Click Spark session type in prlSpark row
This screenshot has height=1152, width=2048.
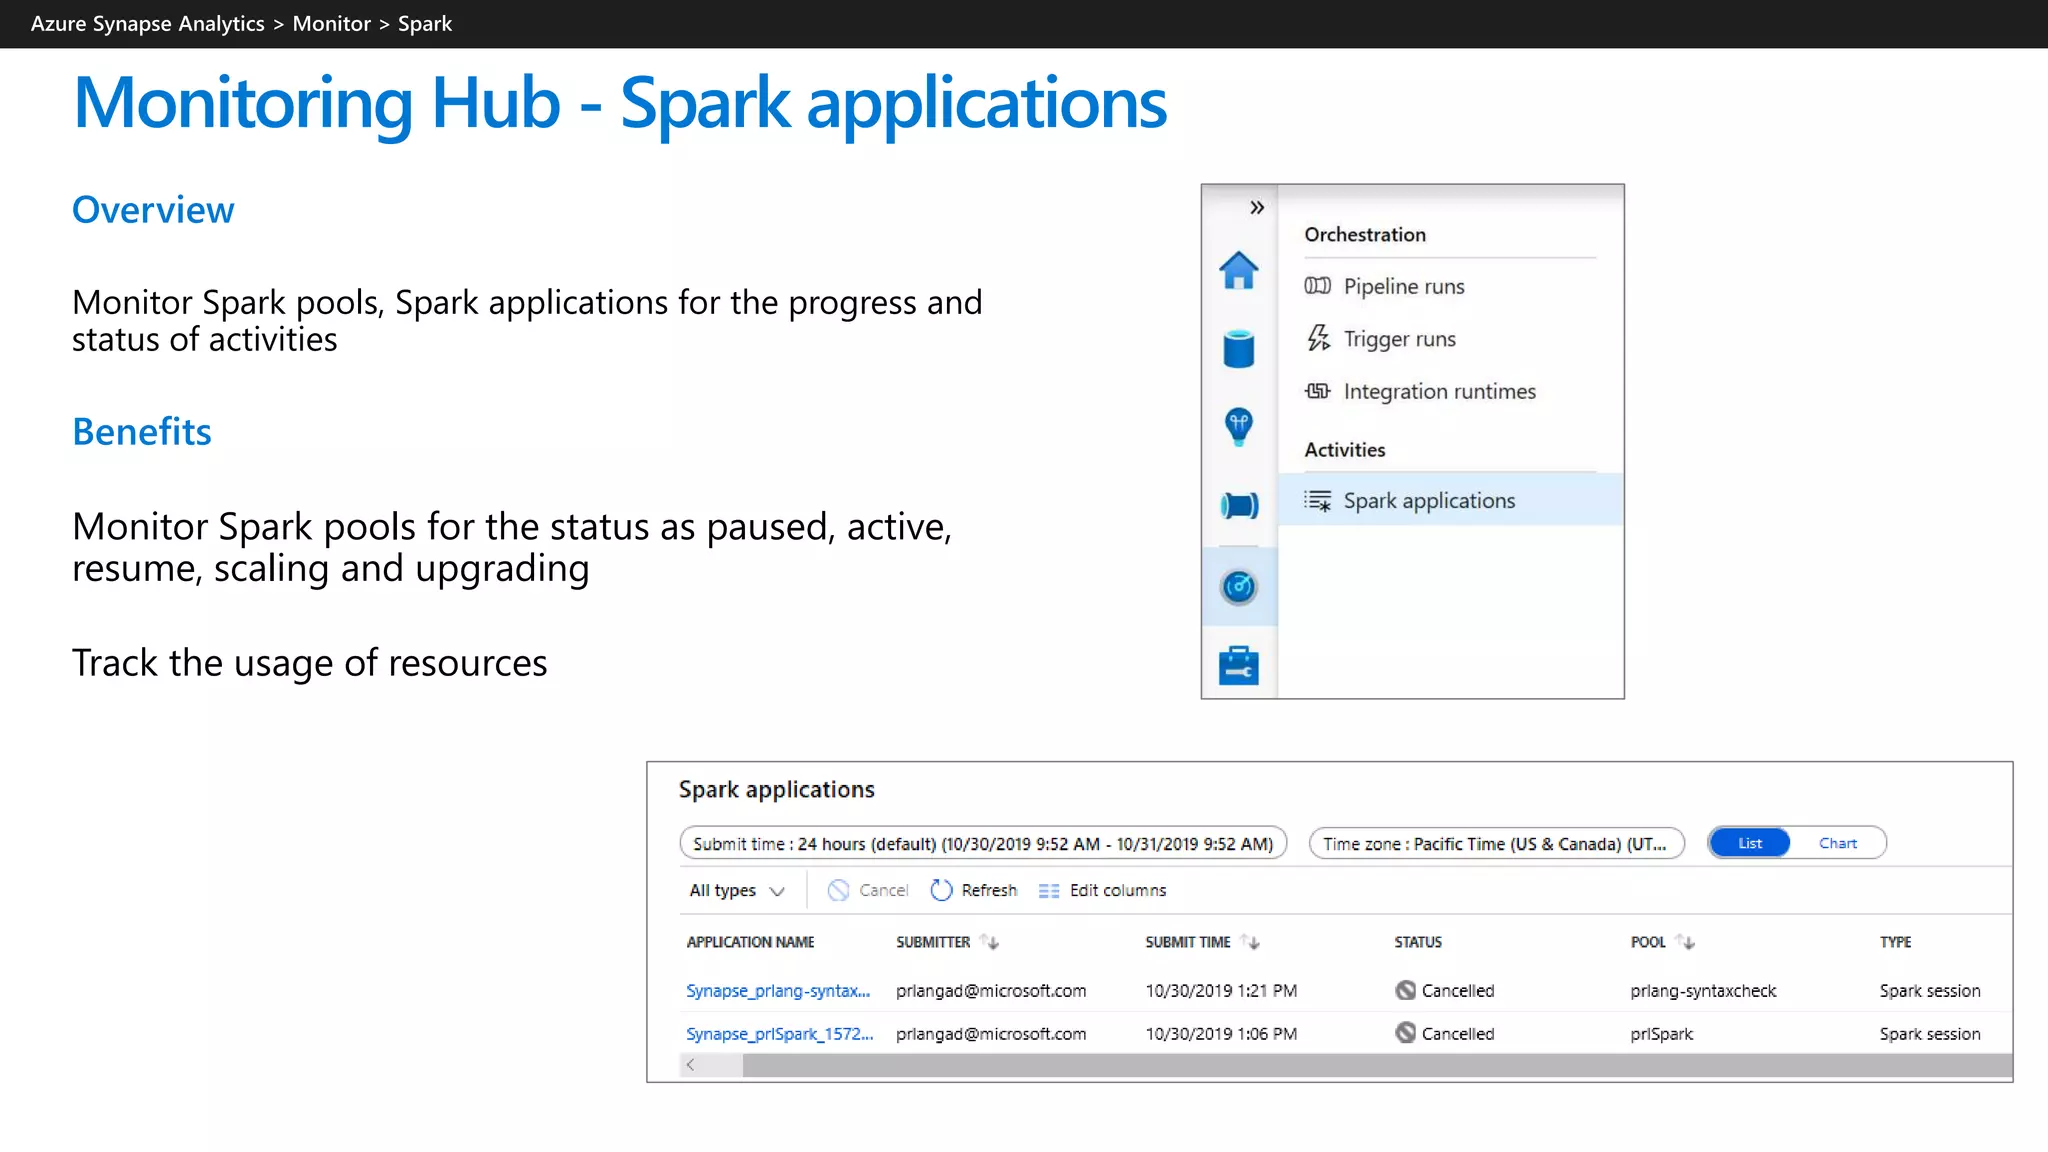[x=1930, y=1034]
